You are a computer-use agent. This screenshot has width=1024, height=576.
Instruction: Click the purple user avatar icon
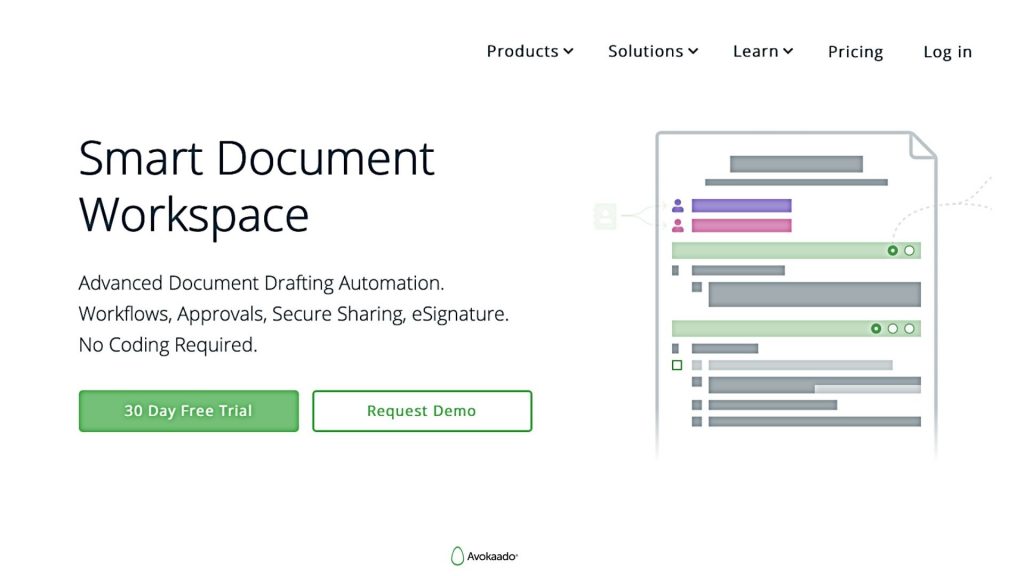[x=677, y=206]
